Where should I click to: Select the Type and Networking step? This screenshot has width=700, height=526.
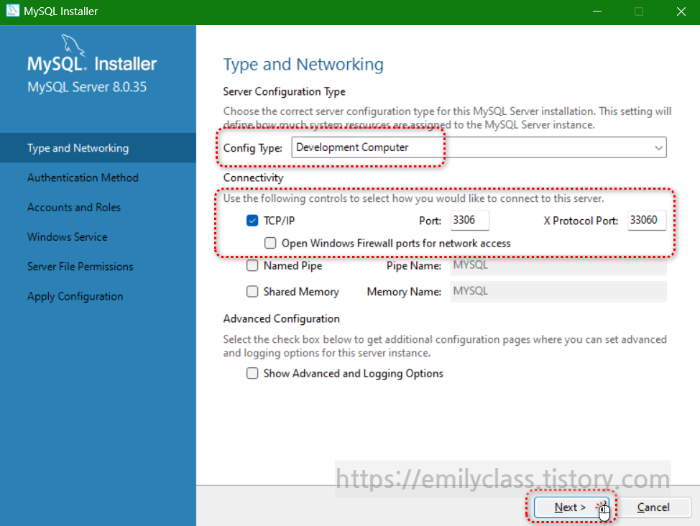(x=98, y=148)
